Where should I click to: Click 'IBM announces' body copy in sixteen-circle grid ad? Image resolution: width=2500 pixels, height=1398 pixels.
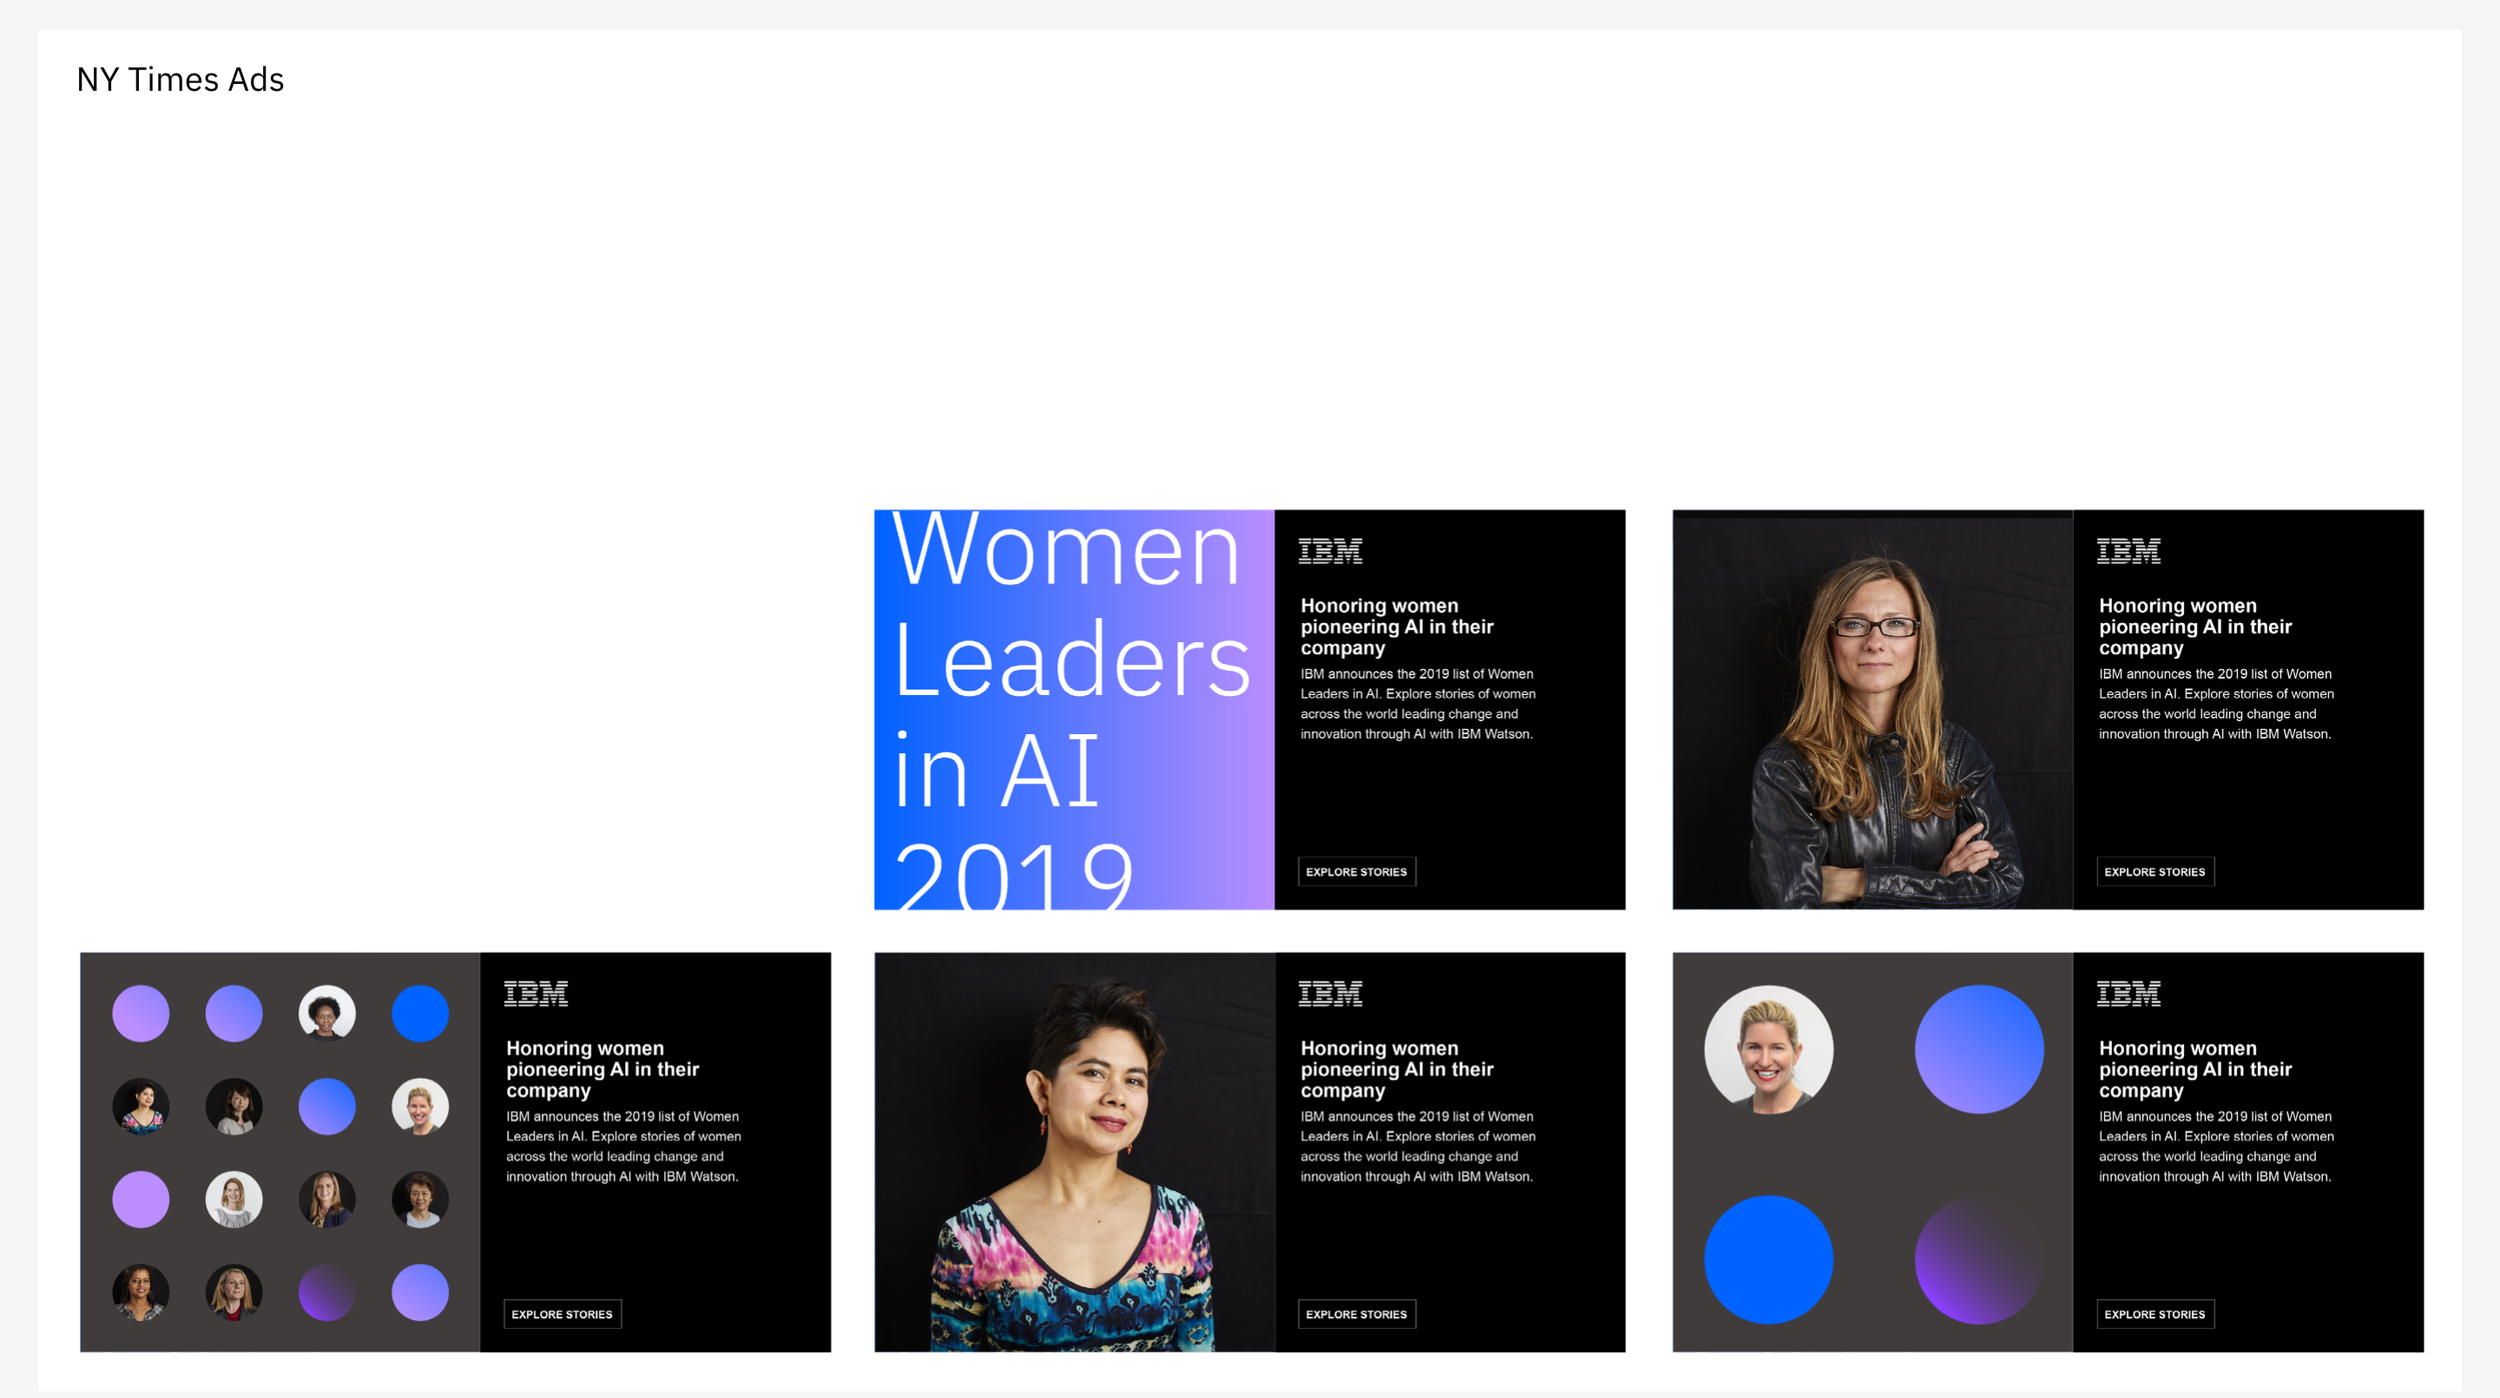pos(623,1146)
